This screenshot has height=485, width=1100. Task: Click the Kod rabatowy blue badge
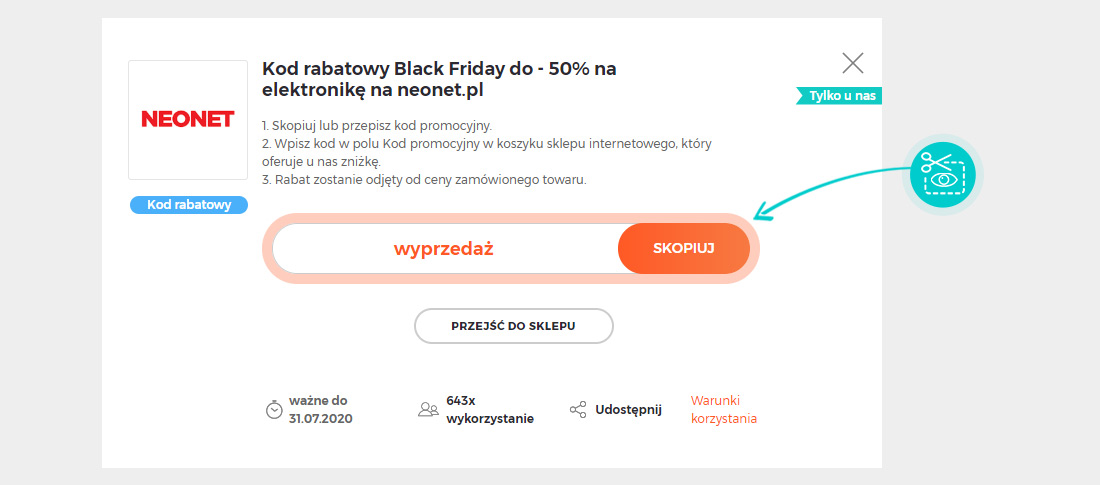tap(189, 205)
